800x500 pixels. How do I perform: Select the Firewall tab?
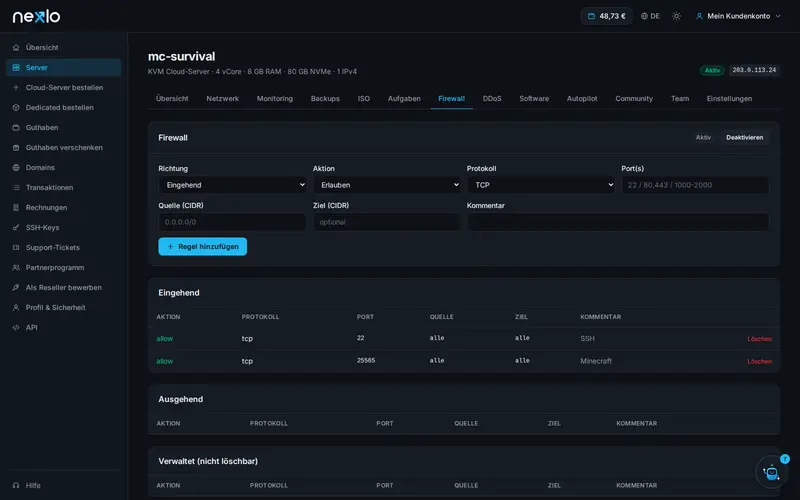click(x=452, y=98)
